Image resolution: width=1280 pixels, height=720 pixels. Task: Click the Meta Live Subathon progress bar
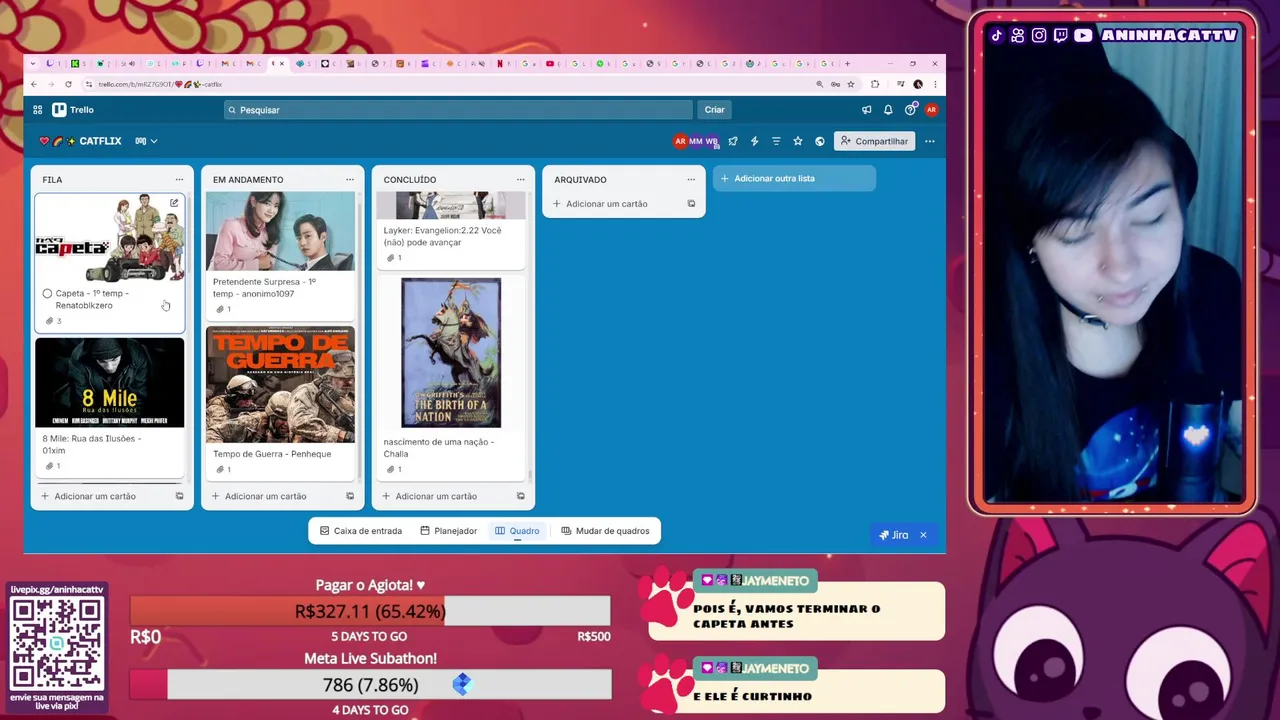tap(370, 685)
